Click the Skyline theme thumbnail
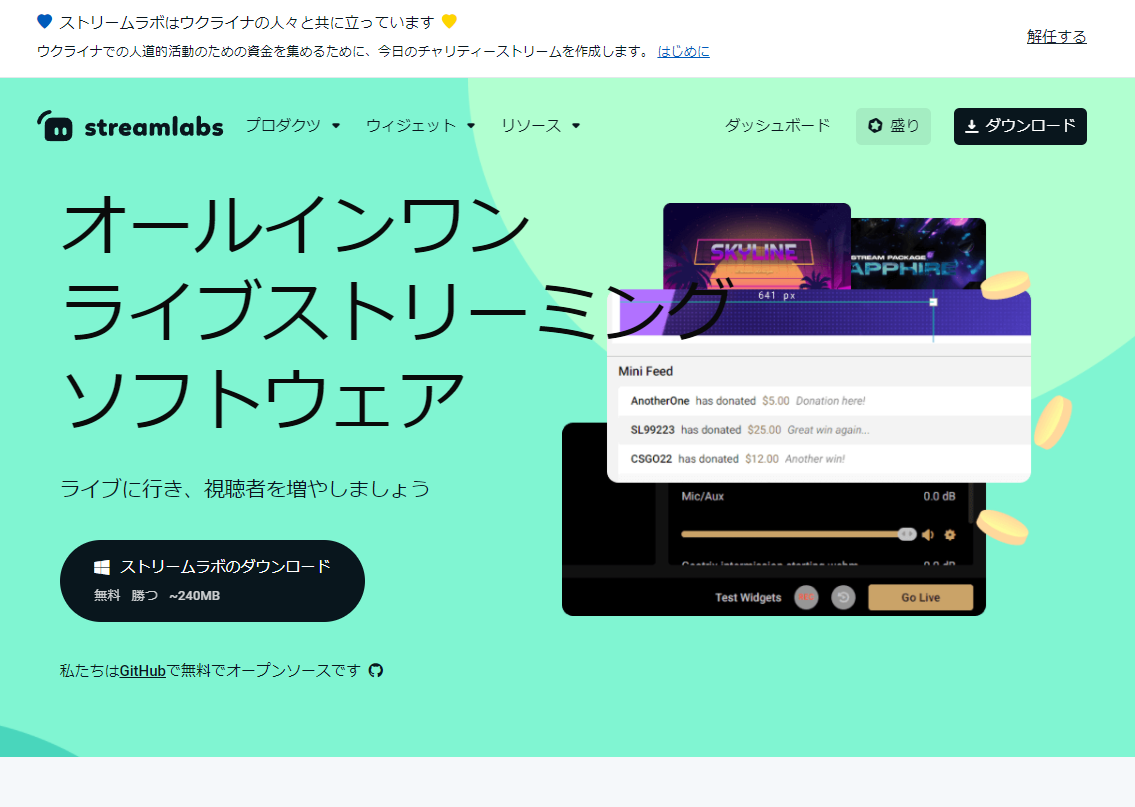Image resolution: width=1135 pixels, height=807 pixels. point(756,247)
